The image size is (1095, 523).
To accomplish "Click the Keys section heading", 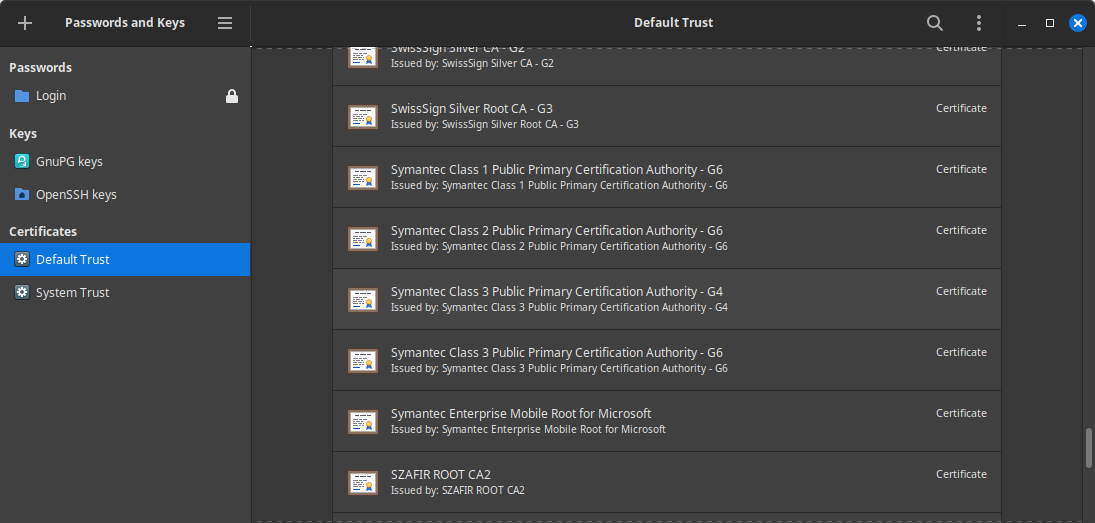I will pos(23,133).
